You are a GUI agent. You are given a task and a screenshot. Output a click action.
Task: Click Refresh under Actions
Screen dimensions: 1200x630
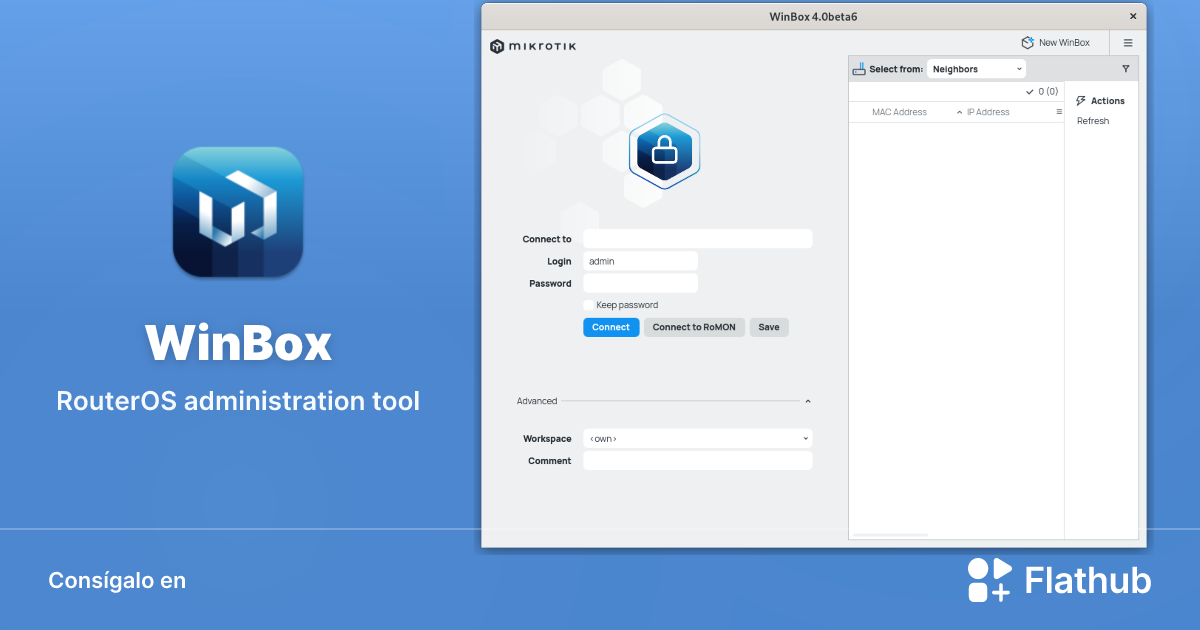pos(1092,120)
